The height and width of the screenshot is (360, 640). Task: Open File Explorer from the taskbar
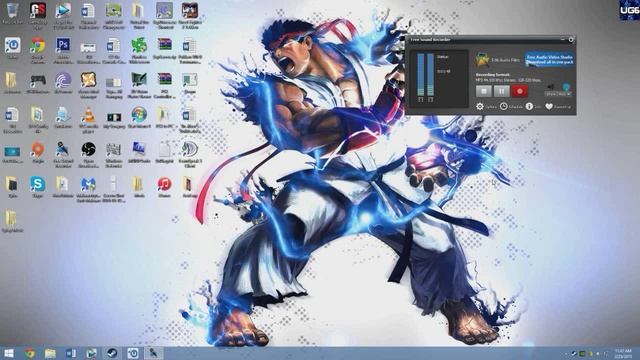pyautogui.click(x=50, y=353)
